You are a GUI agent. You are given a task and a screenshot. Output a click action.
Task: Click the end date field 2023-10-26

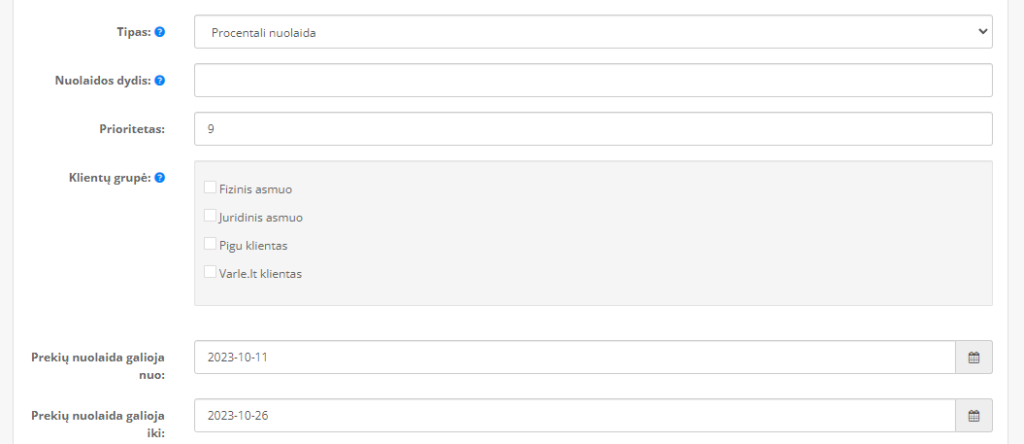(x=575, y=415)
